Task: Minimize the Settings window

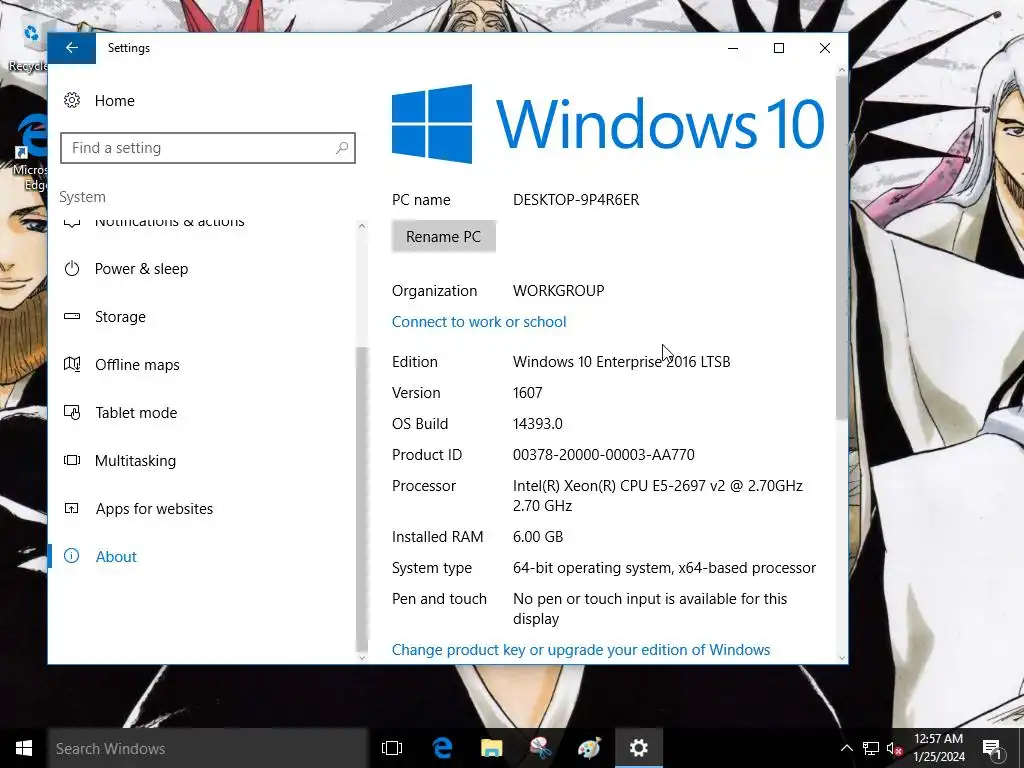Action: (733, 48)
